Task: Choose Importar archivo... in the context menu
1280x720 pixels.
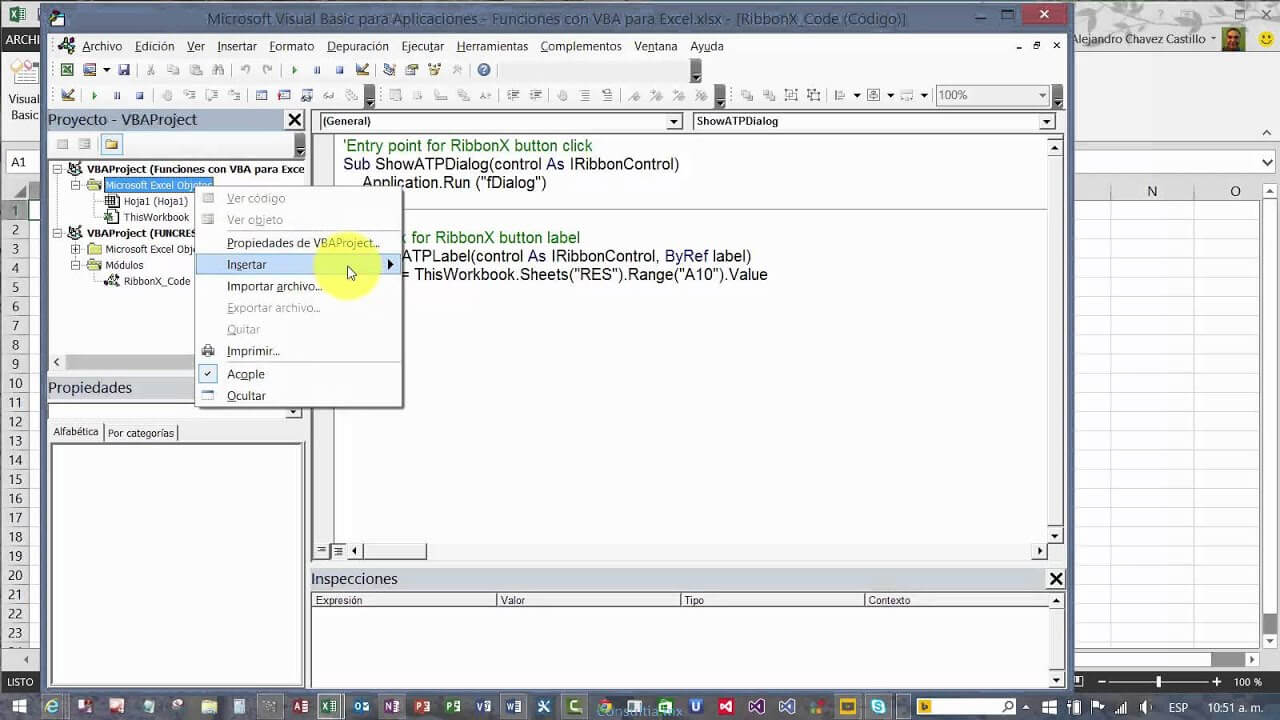Action: [x=274, y=286]
